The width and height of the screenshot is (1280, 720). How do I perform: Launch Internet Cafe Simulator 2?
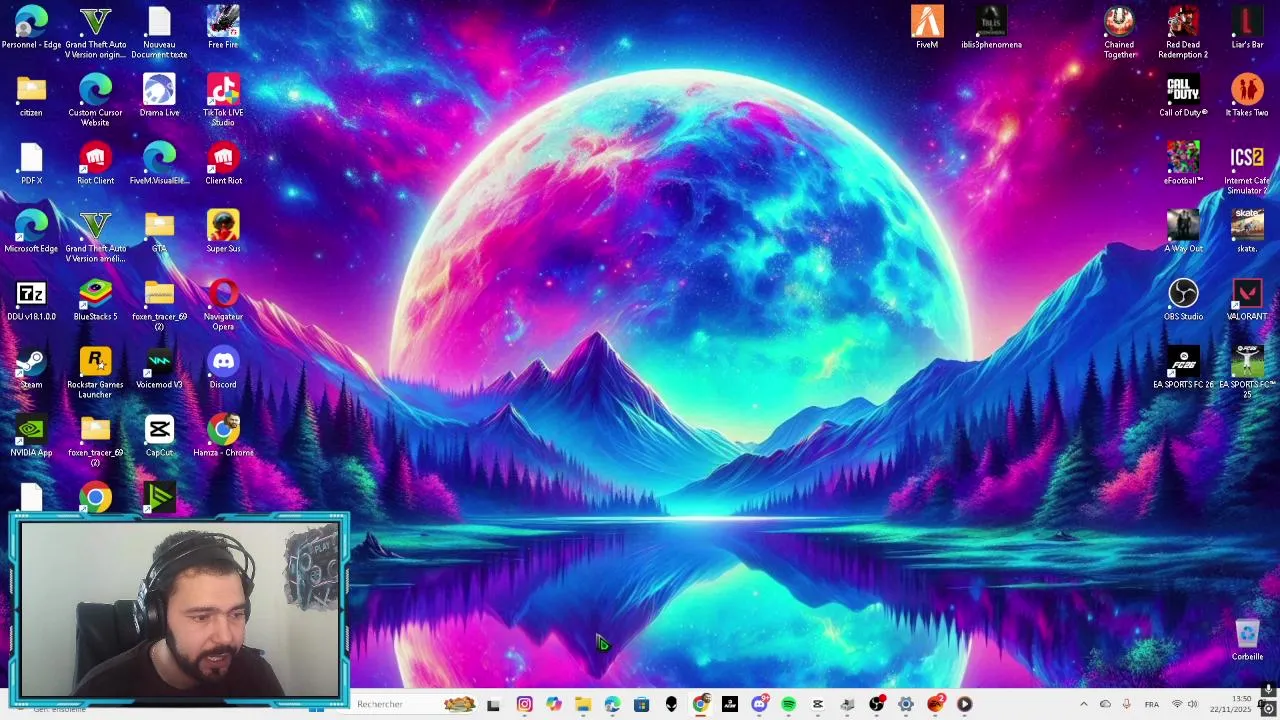1247,168
